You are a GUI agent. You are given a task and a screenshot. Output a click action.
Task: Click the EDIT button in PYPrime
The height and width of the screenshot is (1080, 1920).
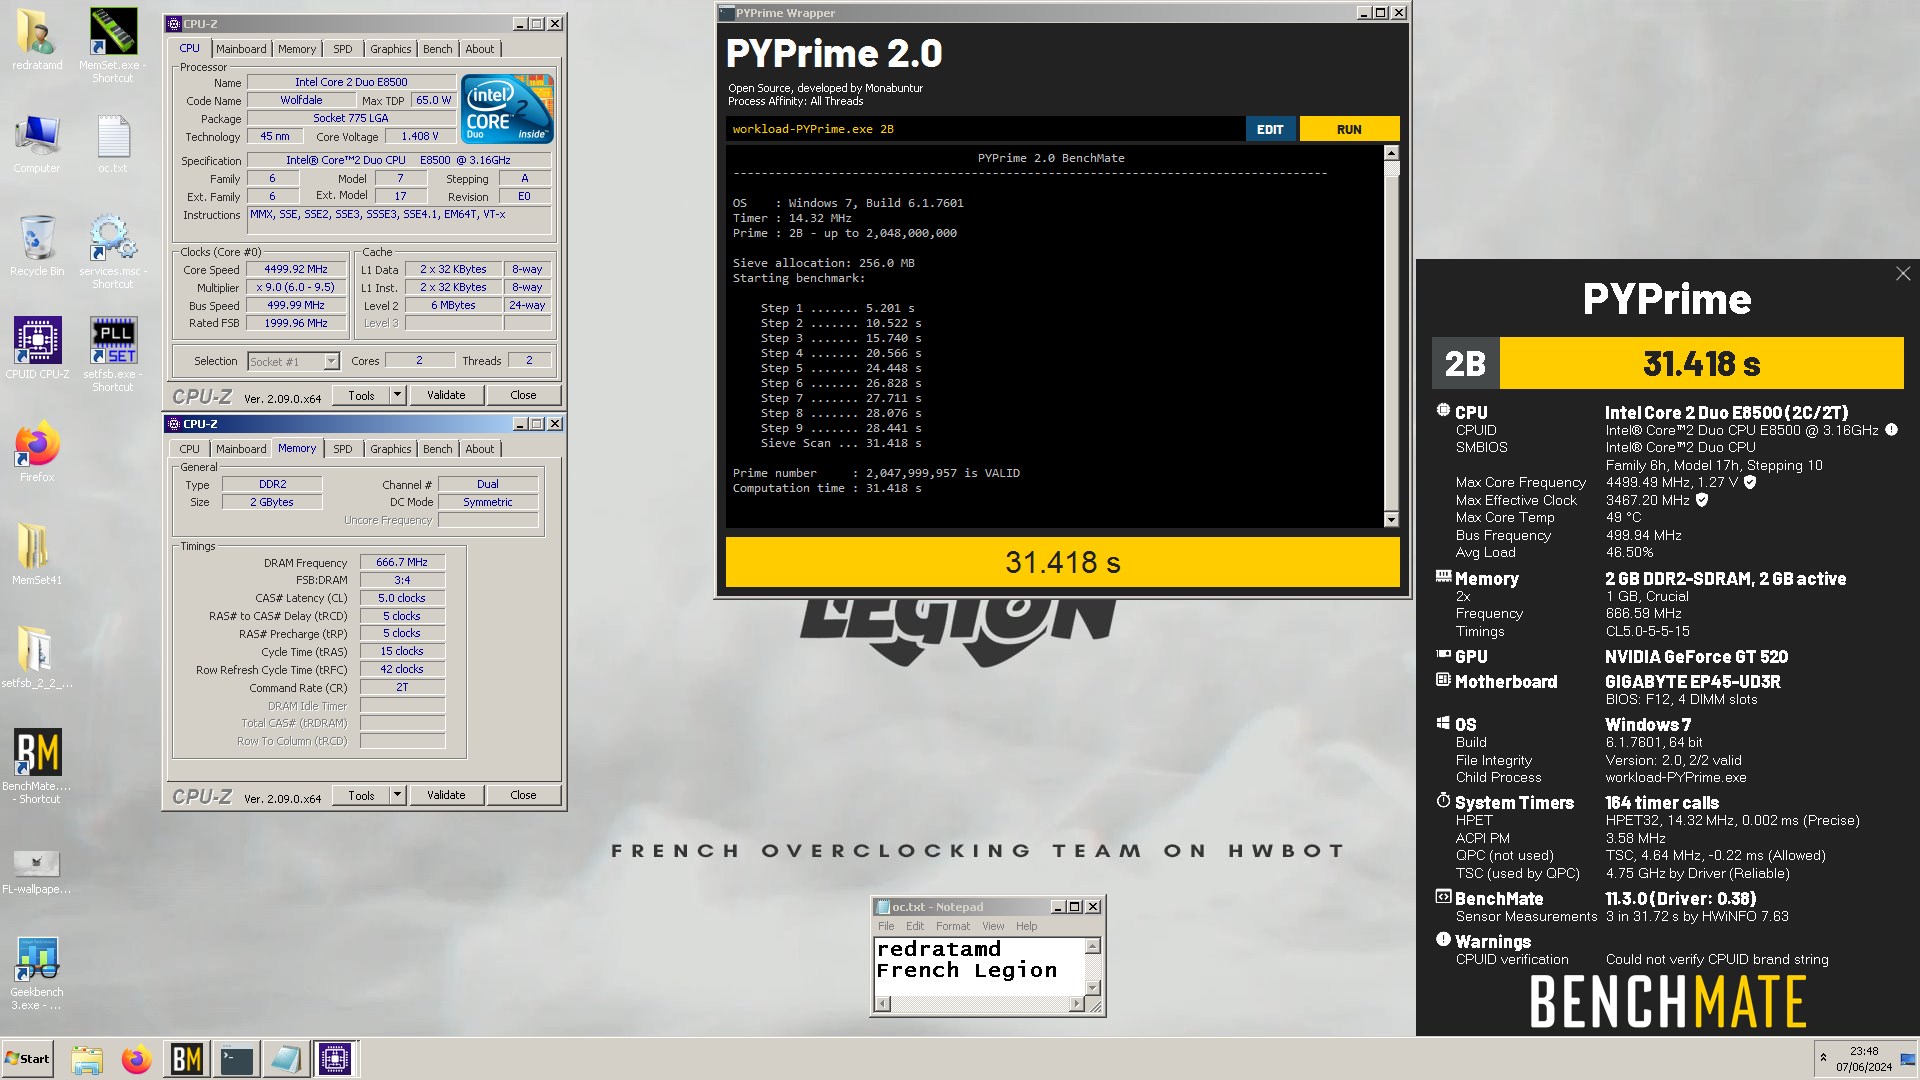click(x=1270, y=129)
